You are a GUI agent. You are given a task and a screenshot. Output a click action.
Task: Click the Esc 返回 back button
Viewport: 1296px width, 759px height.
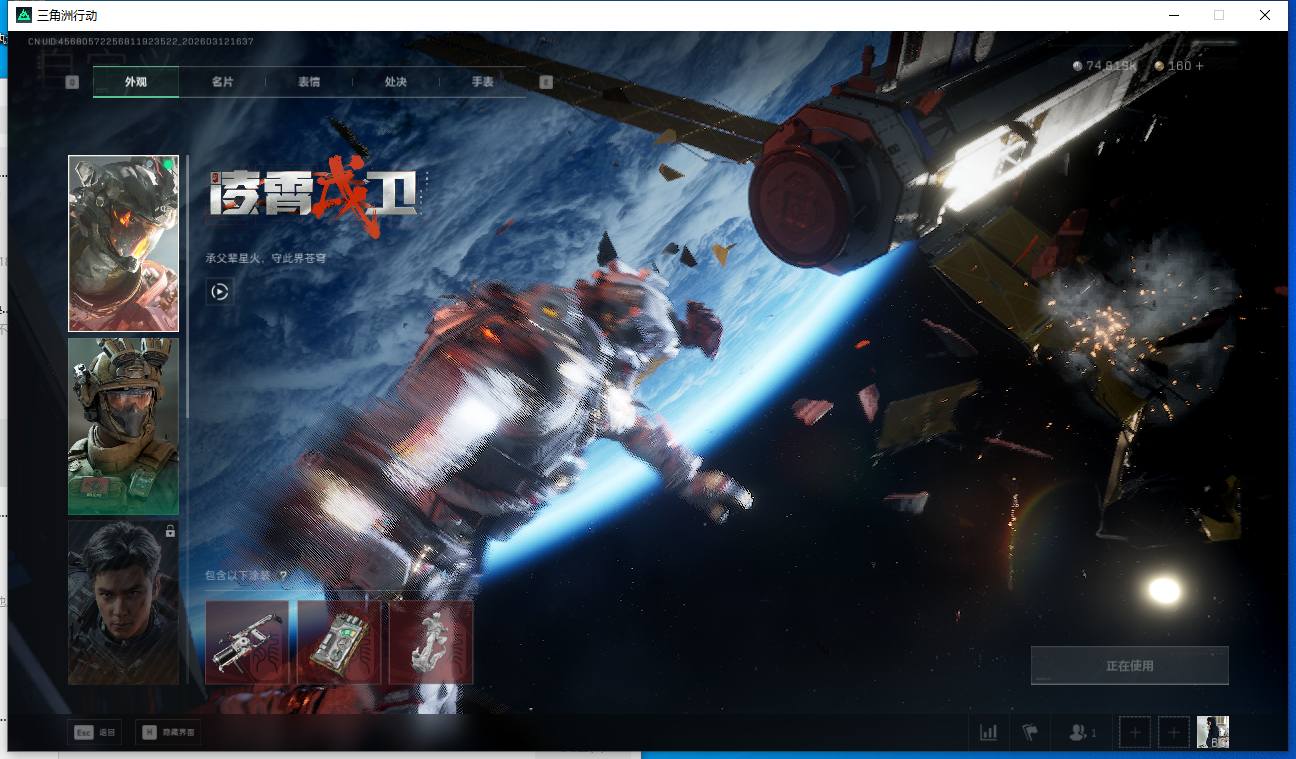[94, 732]
